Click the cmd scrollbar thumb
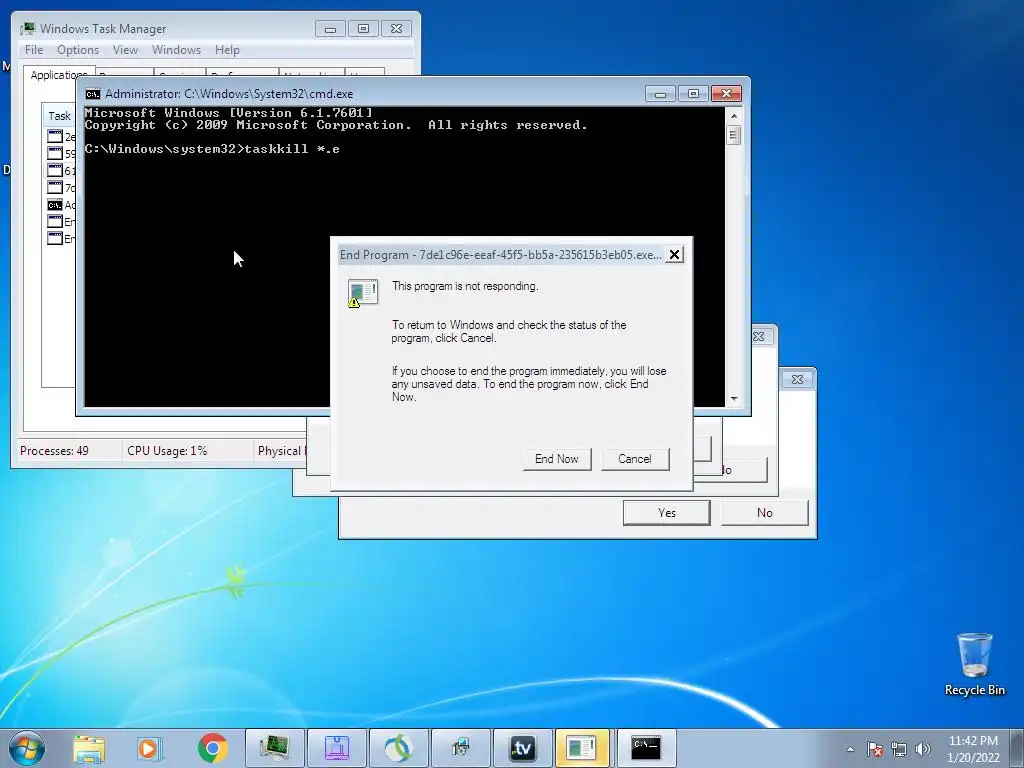Viewport: 1024px width, 768px height. [x=733, y=135]
